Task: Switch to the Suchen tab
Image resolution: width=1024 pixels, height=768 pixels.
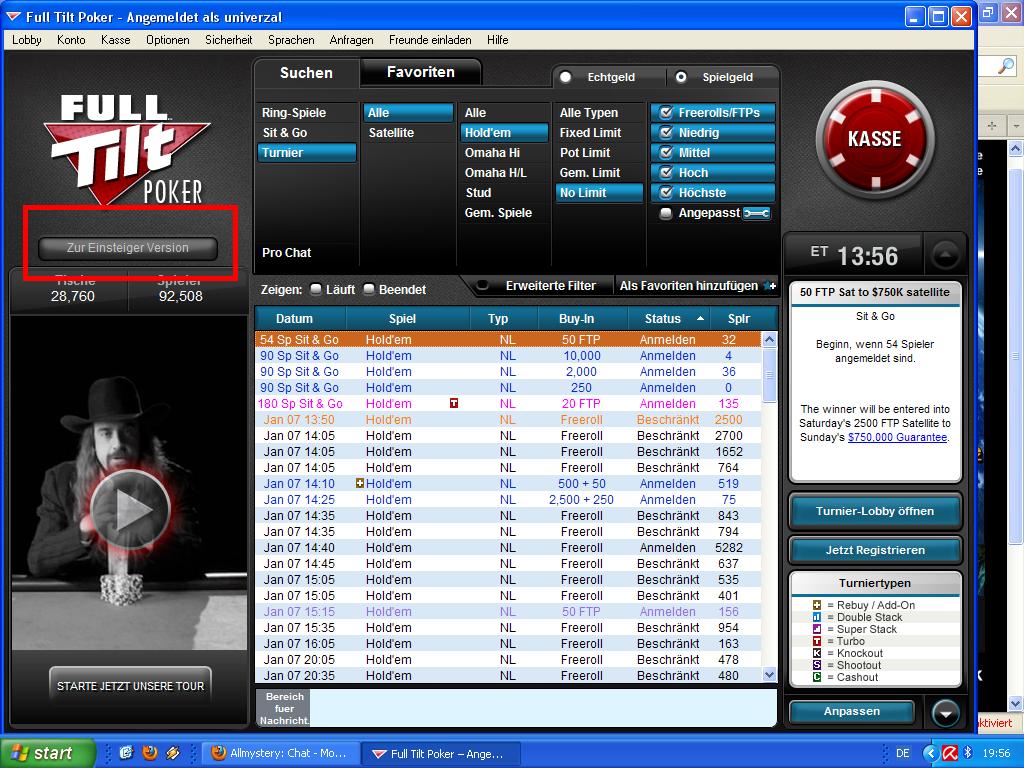Action: point(306,72)
